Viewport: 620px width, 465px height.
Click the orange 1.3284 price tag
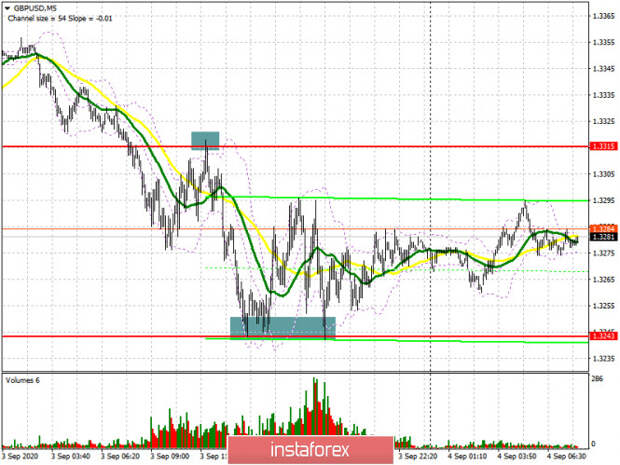pyautogui.click(x=602, y=228)
